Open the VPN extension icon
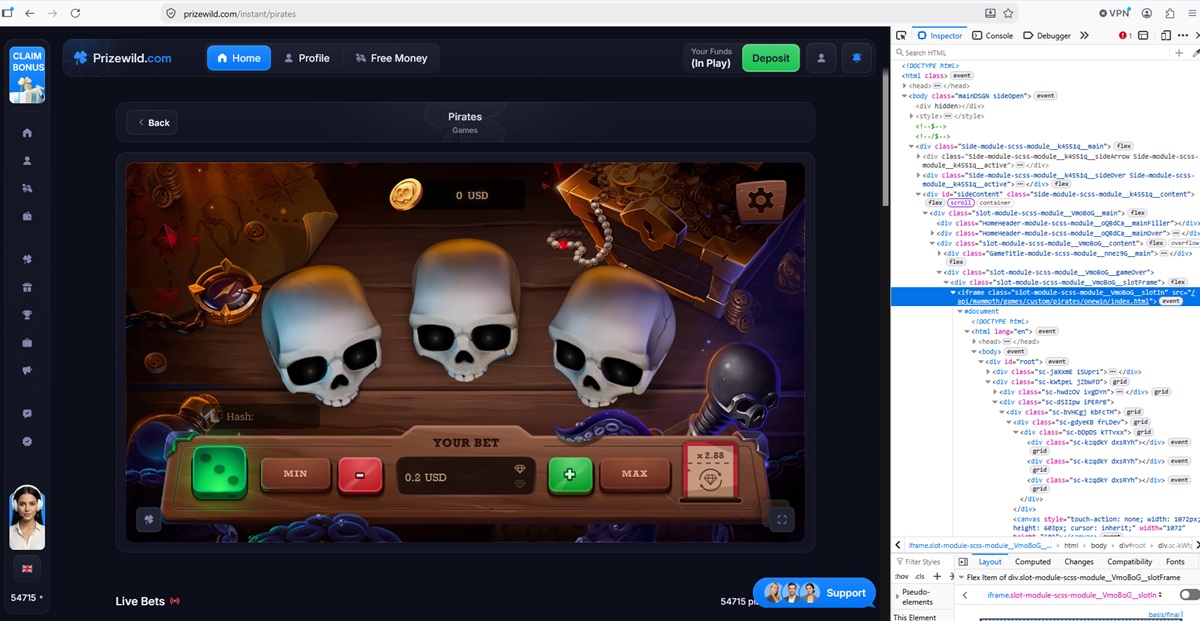This screenshot has width=1200, height=621. pos(1113,13)
